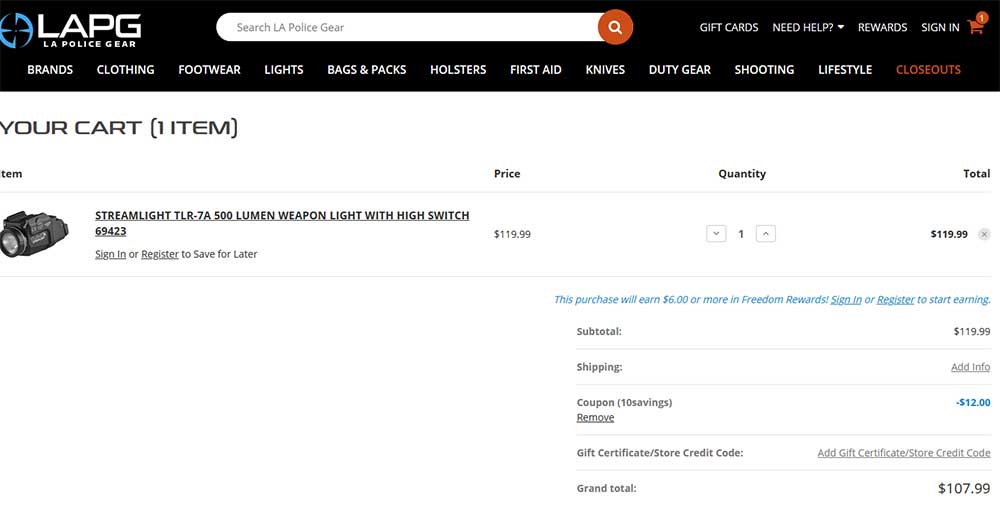1000x509 pixels.
Task: Open the Footwear menu
Action: [x=209, y=70]
